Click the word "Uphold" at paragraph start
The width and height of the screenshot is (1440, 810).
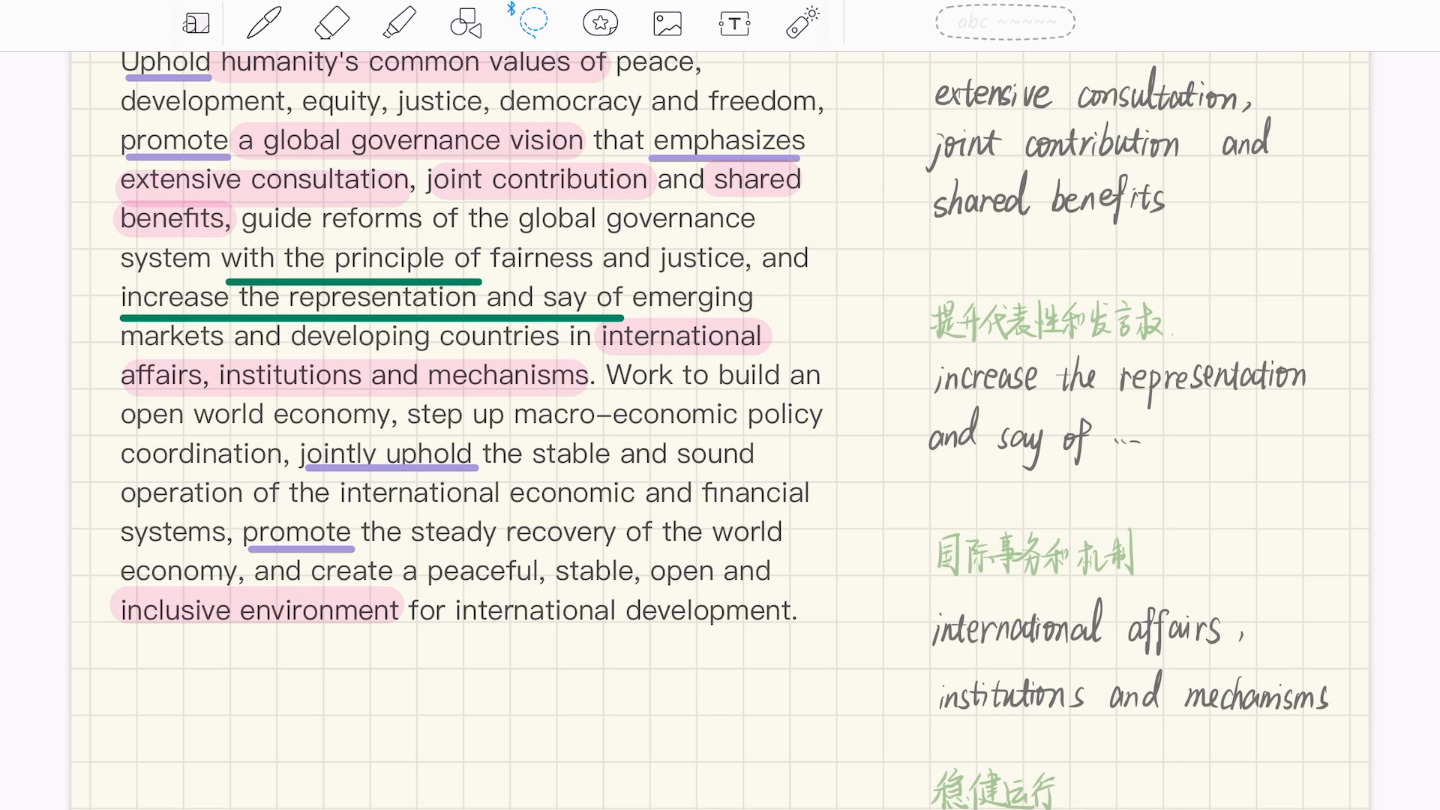(165, 62)
